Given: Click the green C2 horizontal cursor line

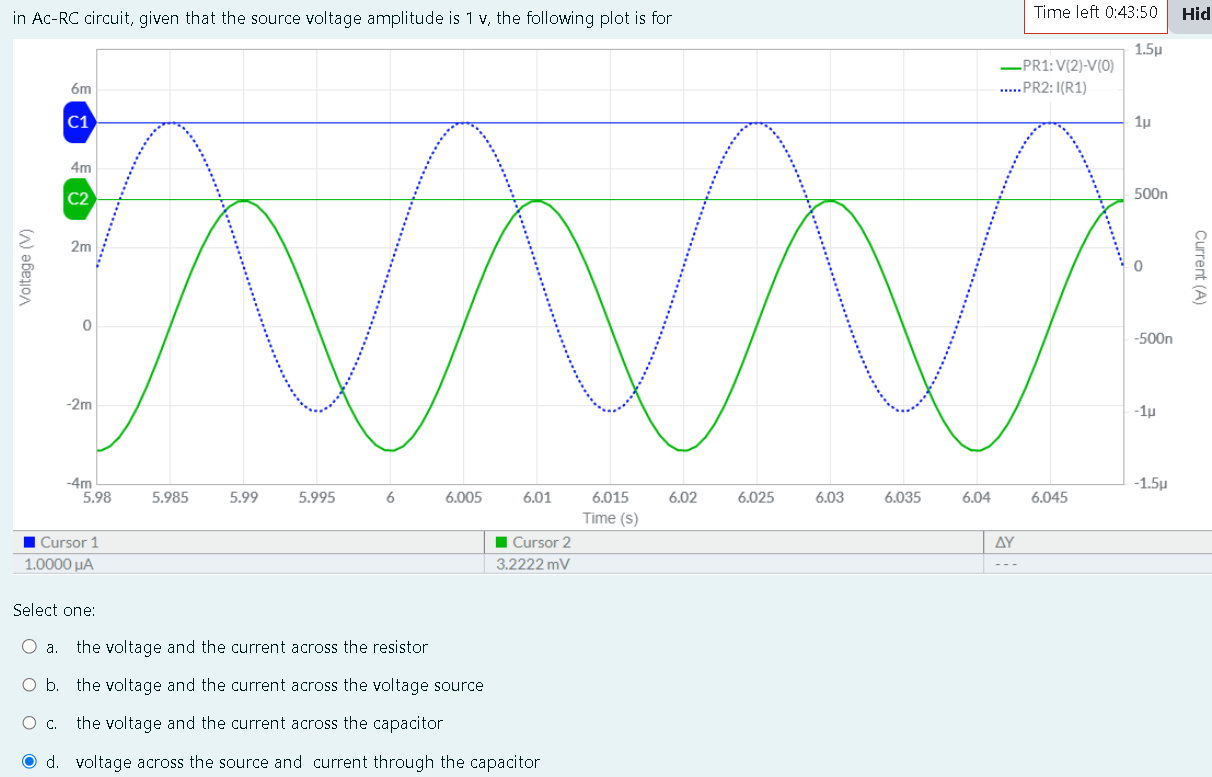Looking at the screenshot, I should 650,198.
